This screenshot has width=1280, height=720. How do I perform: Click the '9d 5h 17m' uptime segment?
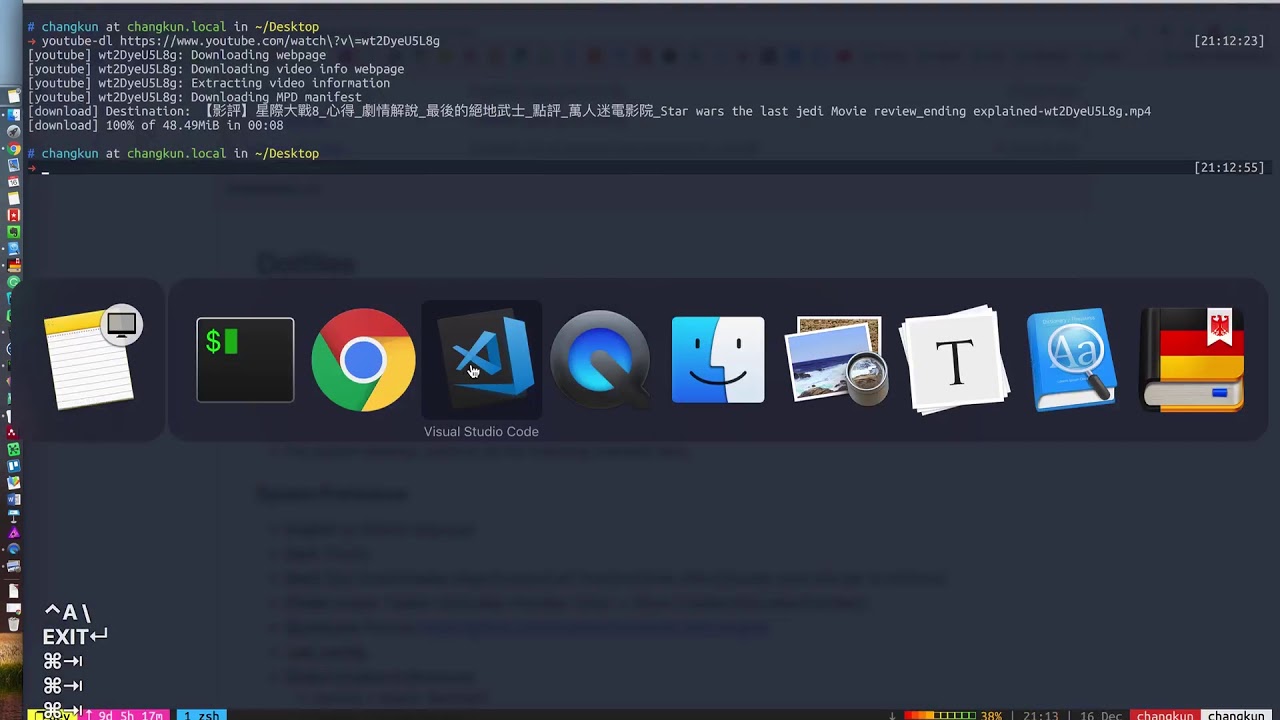(125, 715)
